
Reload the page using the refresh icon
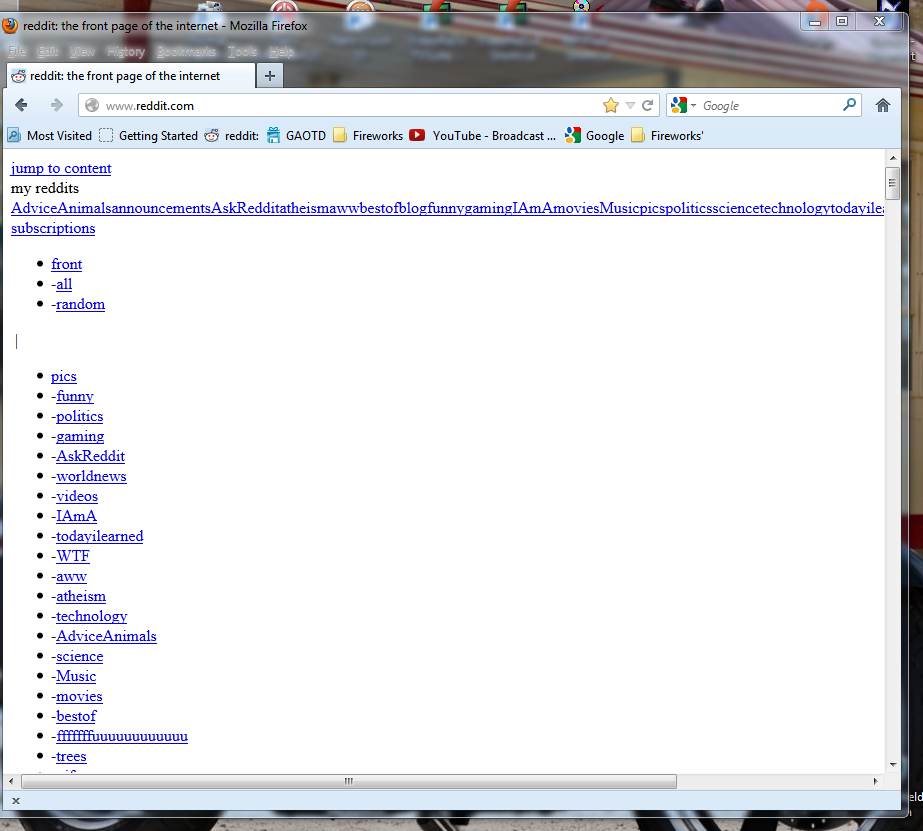click(x=648, y=105)
